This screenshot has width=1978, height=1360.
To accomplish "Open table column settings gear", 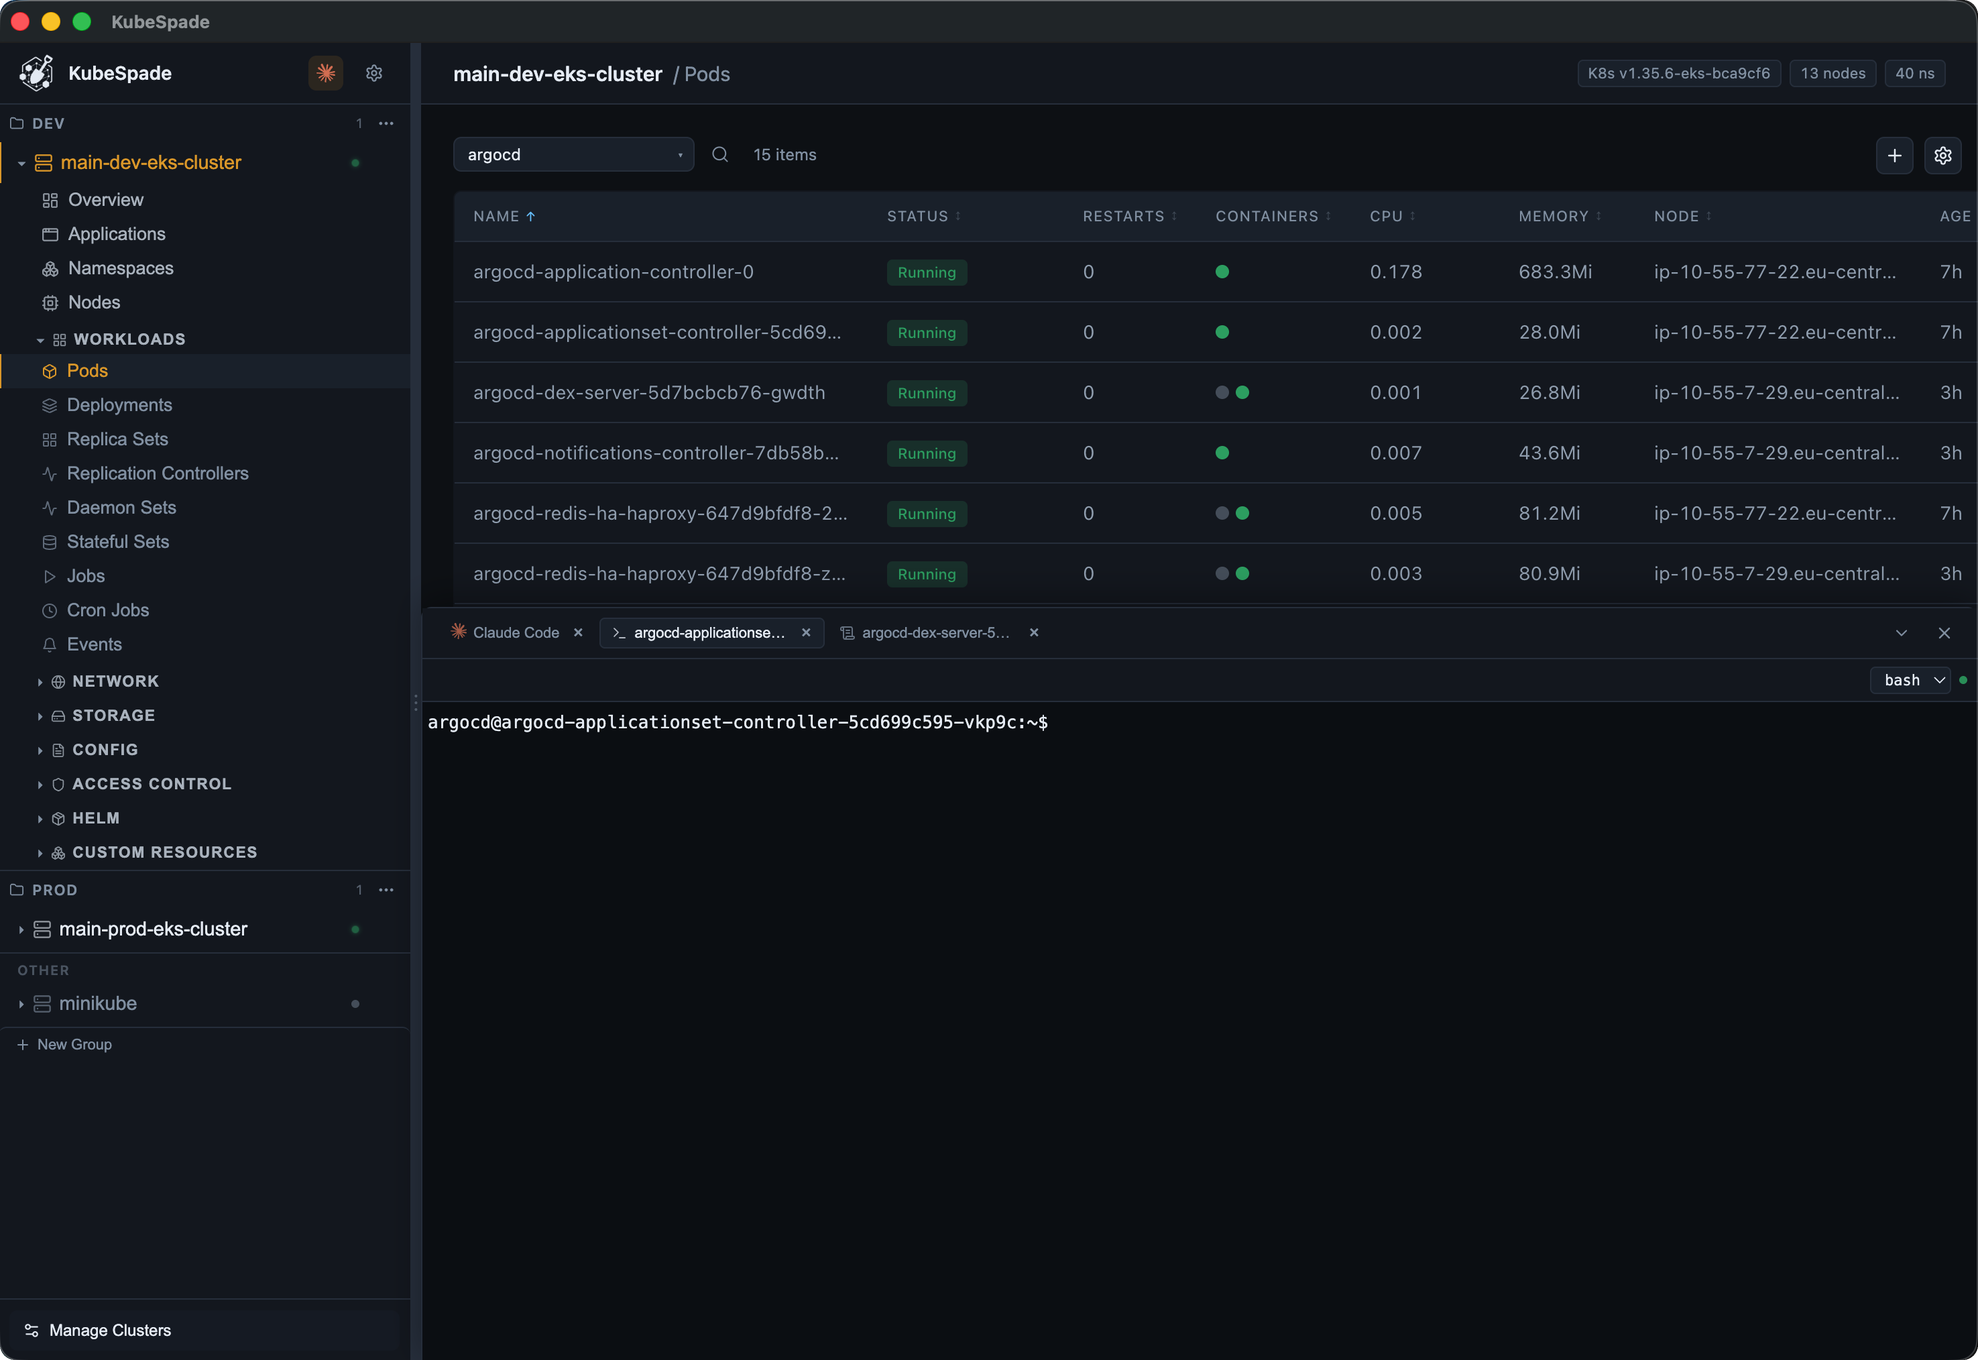I will coord(1942,155).
